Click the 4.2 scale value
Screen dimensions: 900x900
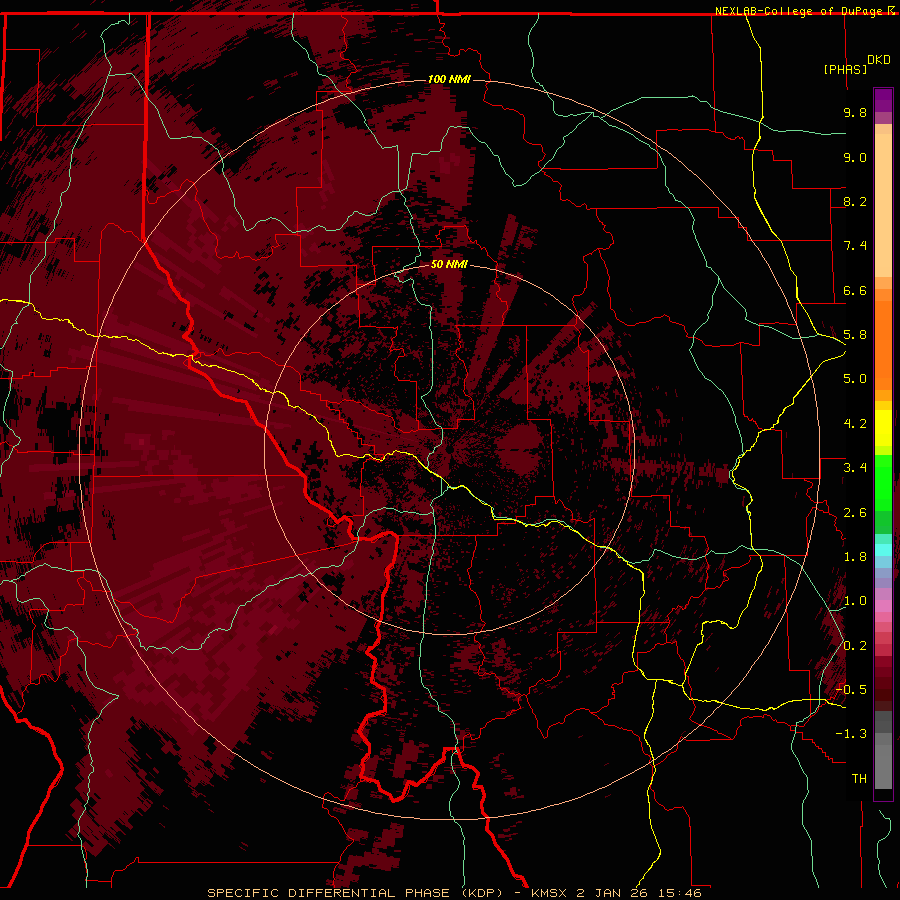tap(855, 424)
